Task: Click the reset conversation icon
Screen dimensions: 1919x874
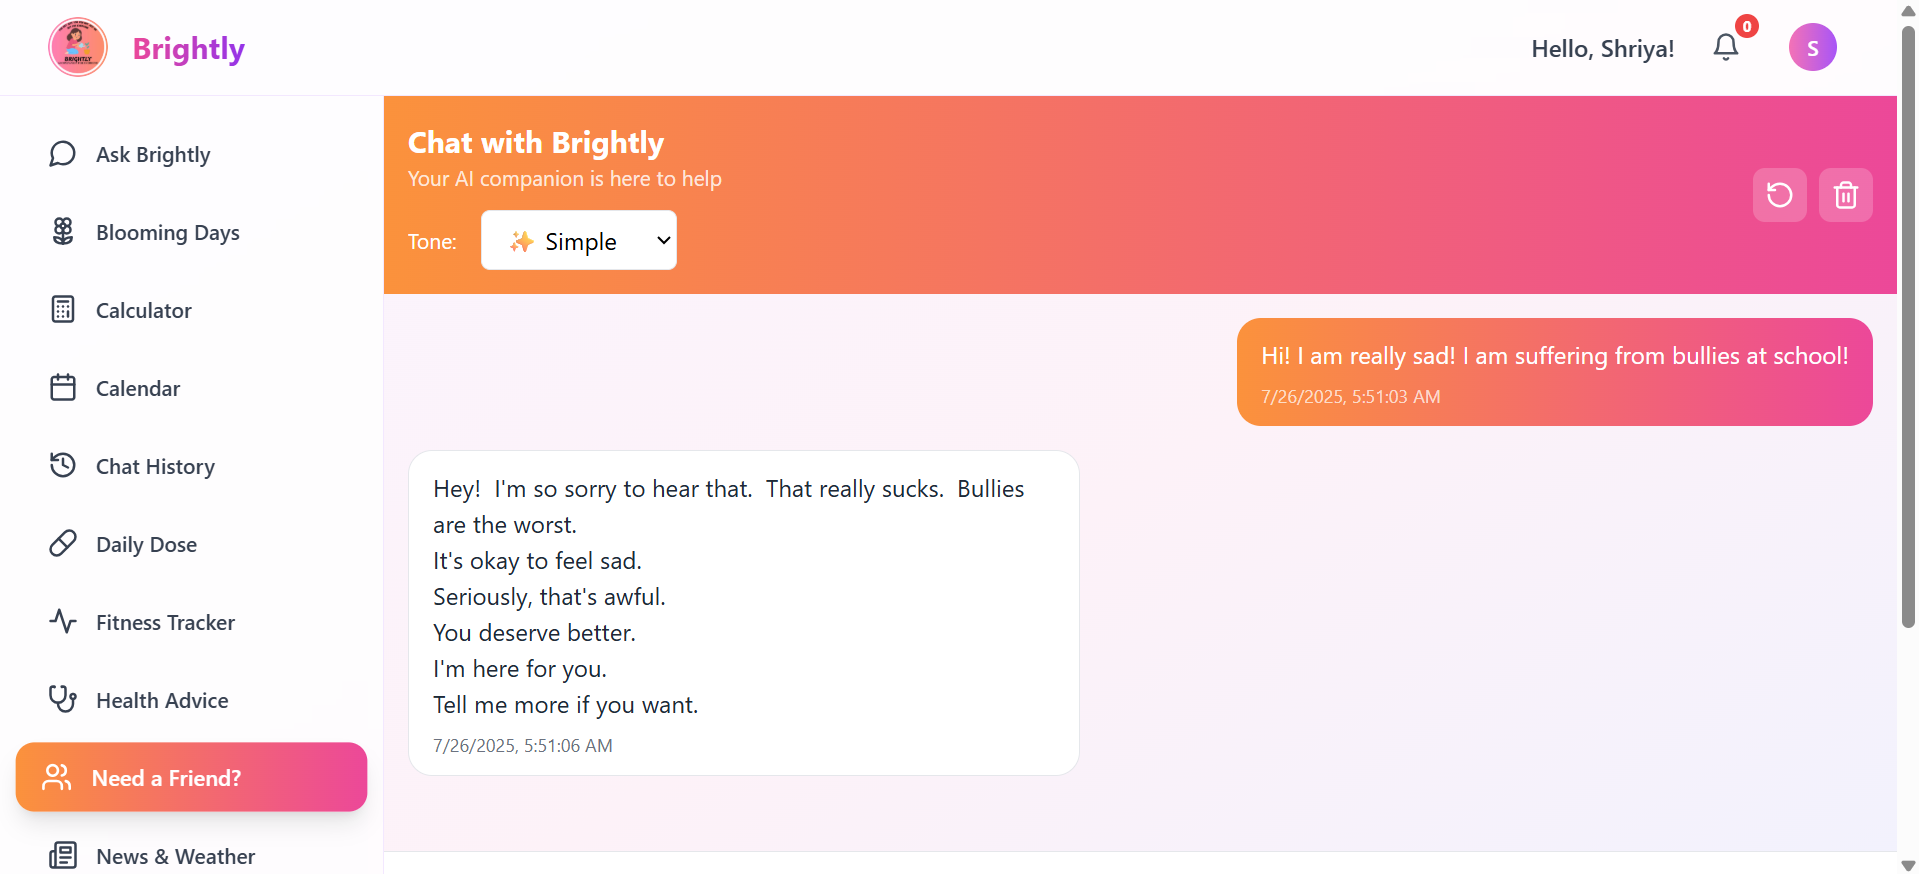Action: (x=1779, y=194)
